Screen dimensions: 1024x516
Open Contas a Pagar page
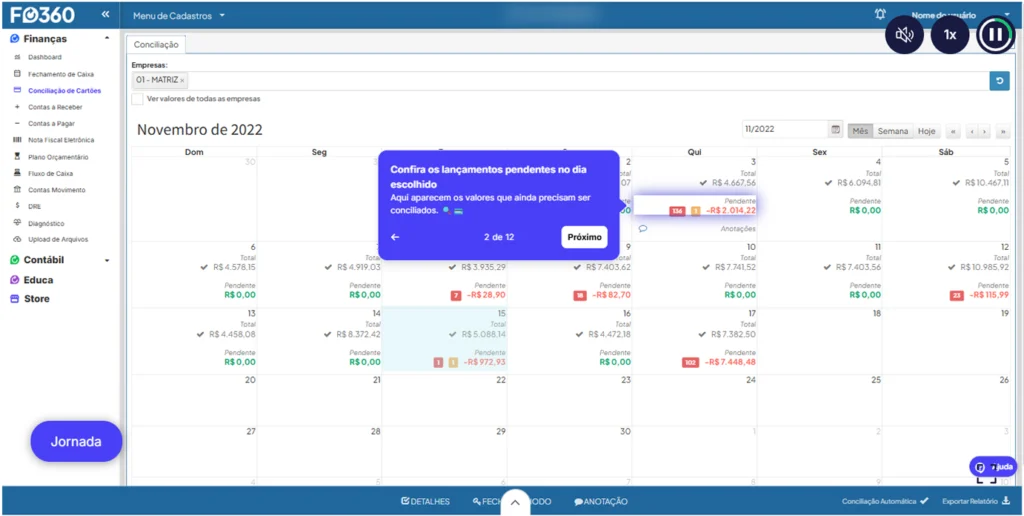pos(51,123)
